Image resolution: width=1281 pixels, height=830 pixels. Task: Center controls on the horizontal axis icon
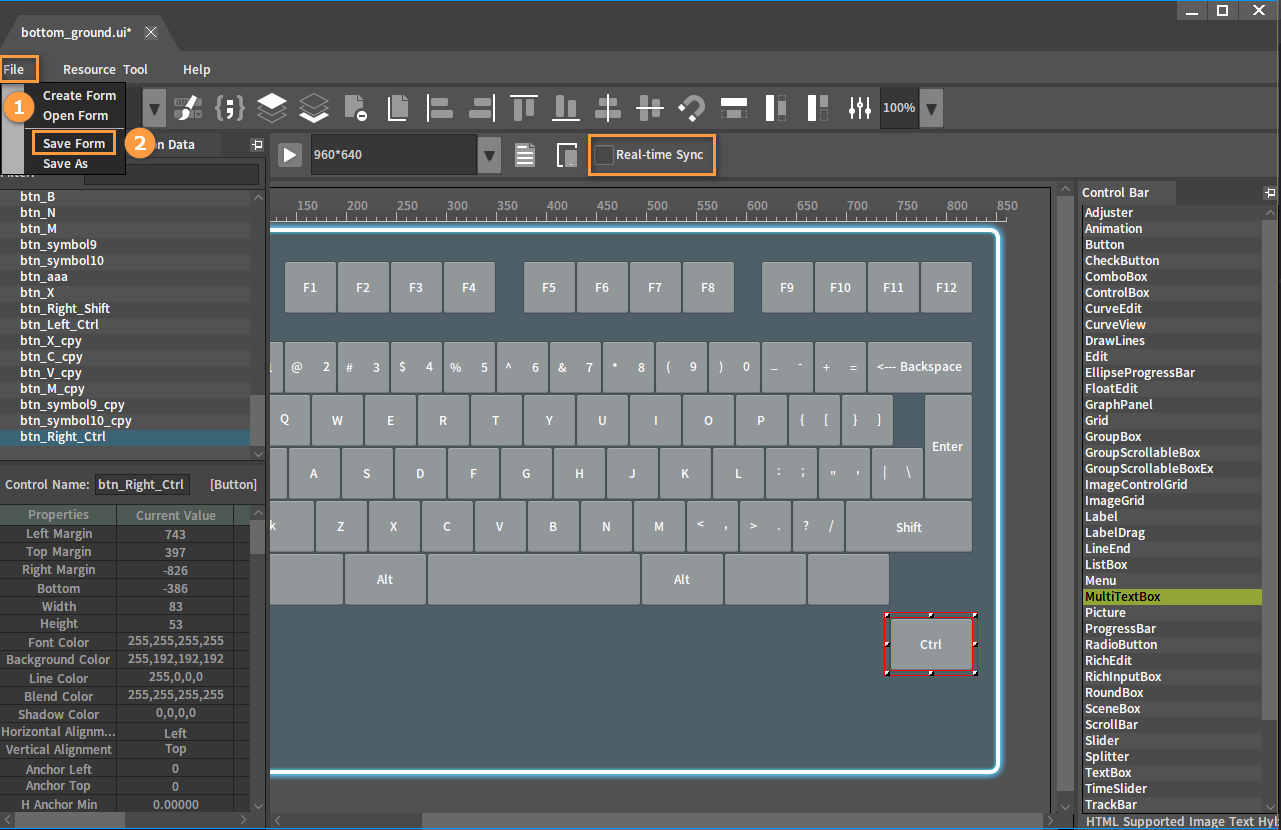click(x=650, y=107)
